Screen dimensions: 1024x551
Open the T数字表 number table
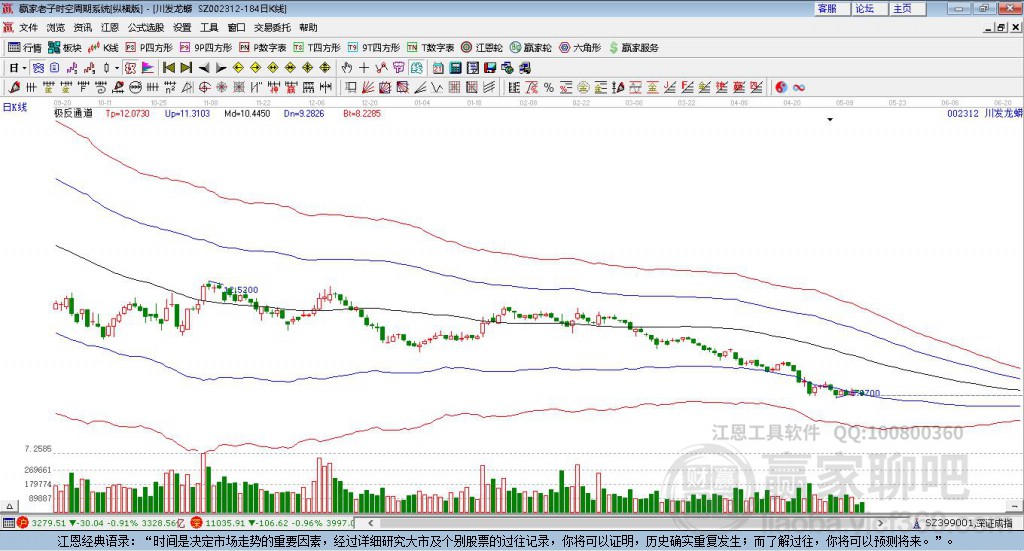[x=430, y=48]
